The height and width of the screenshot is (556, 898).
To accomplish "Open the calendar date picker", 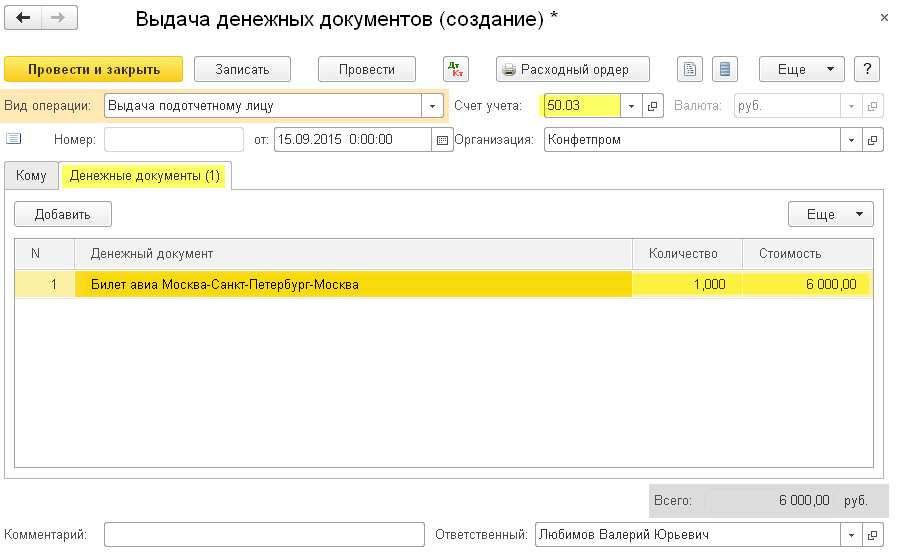I will pos(442,140).
